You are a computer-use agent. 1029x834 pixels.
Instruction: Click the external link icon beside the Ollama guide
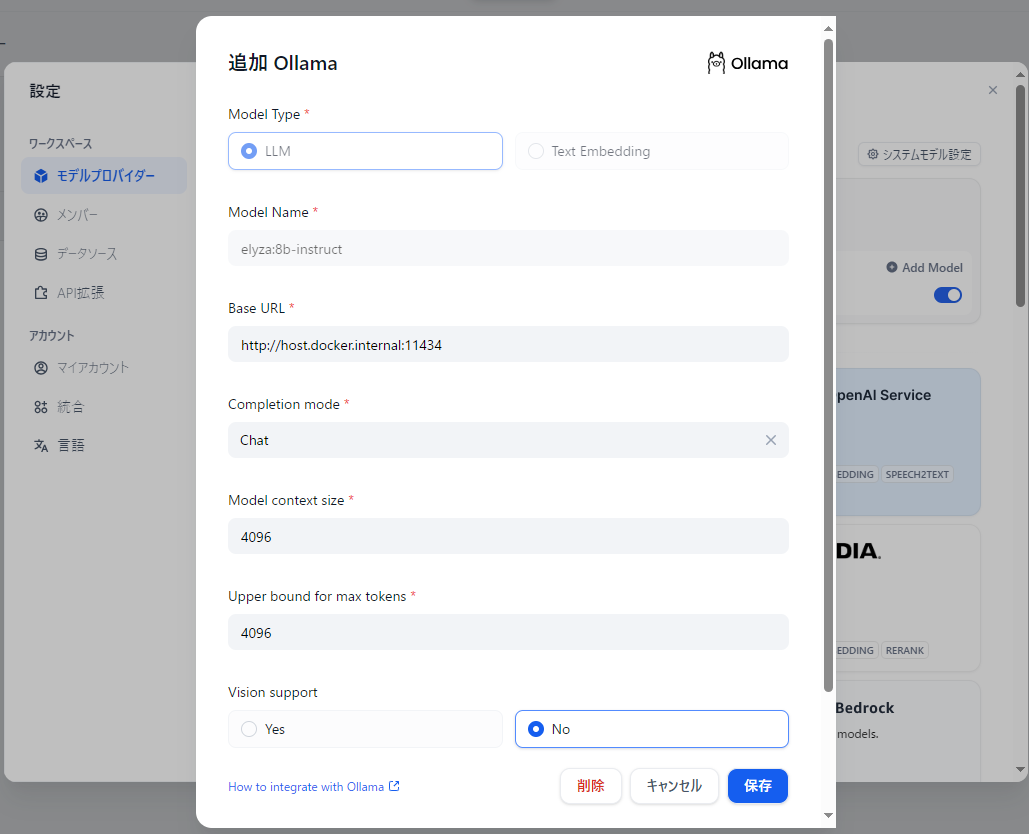(x=394, y=787)
